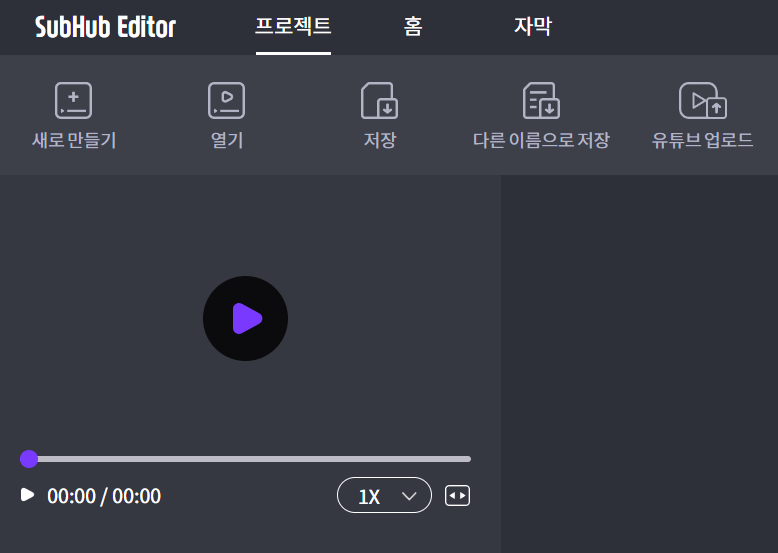Click the 유튜브 업로드 (YouTube upload) icon

coord(703,101)
